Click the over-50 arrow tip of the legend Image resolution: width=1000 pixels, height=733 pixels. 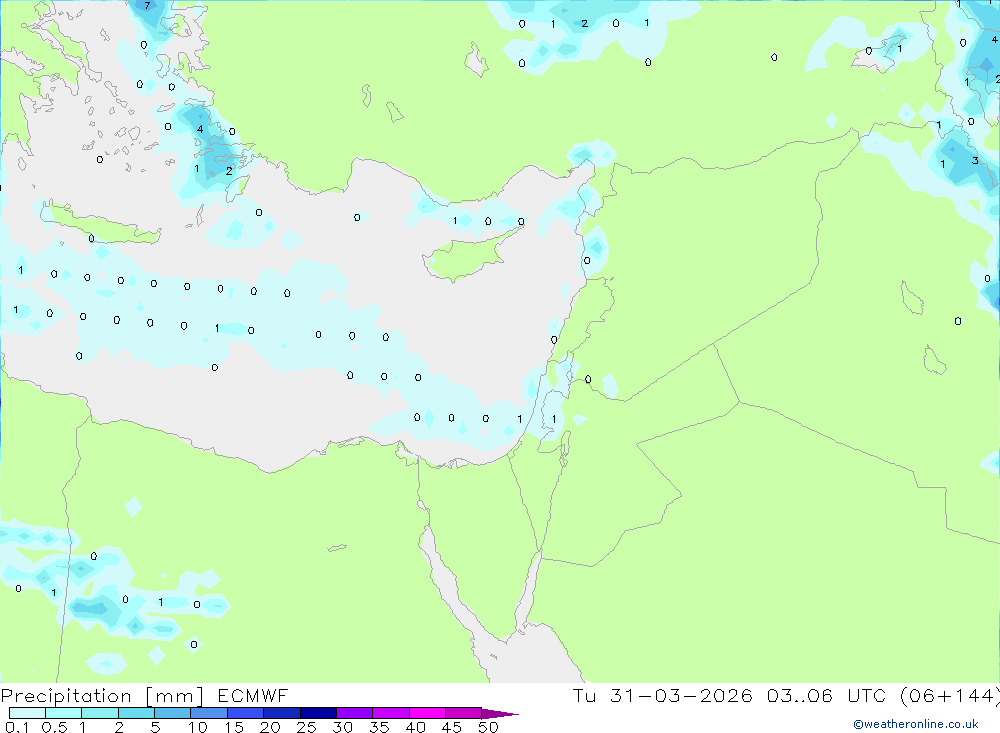click(x=500, y=714)
